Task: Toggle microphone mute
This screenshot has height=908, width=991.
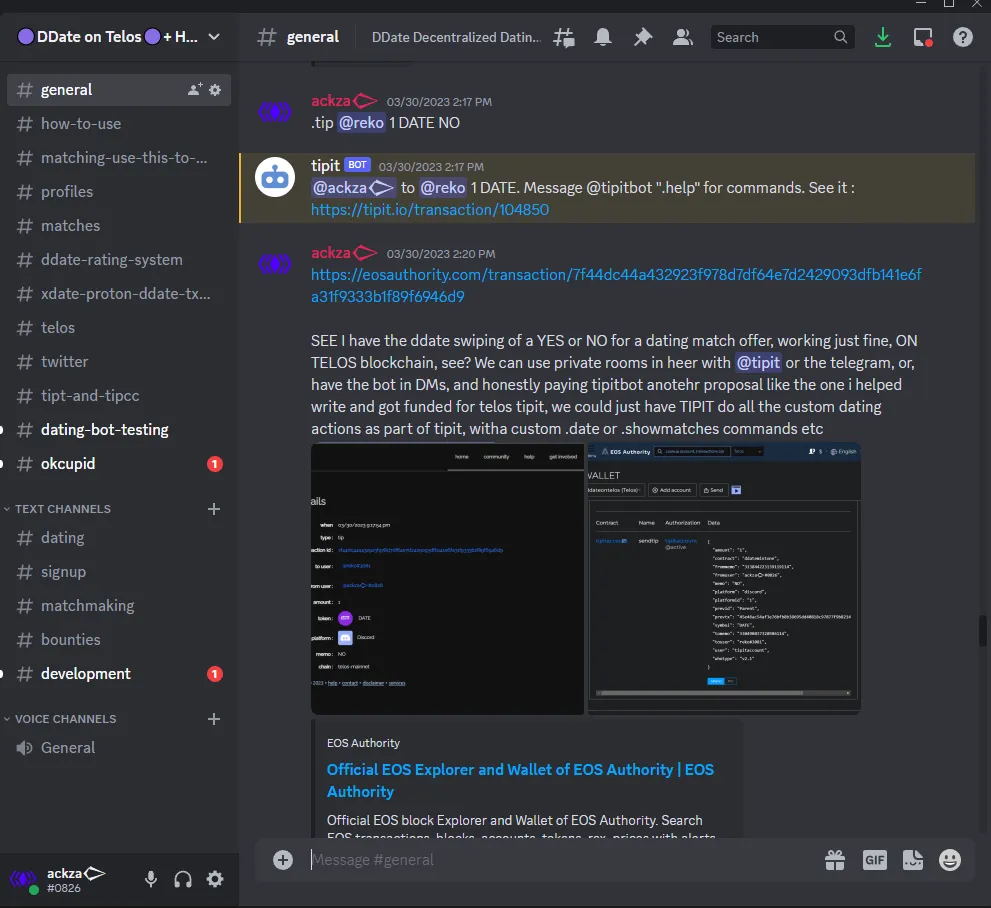Action: [150, 879]
